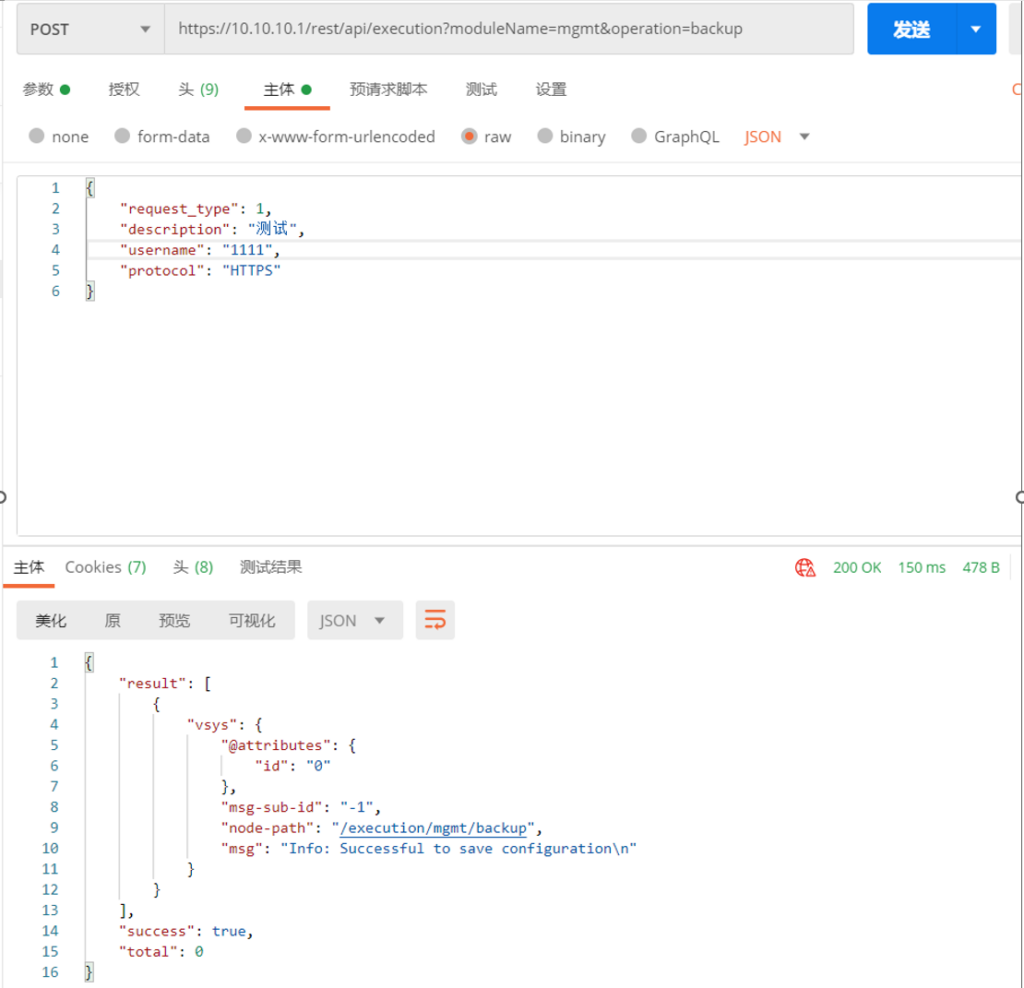Image resolution: width=1024 pixels, height=988 pixels.
Task: Open the orange JSON body format dropdown
Action: point(776,136)
